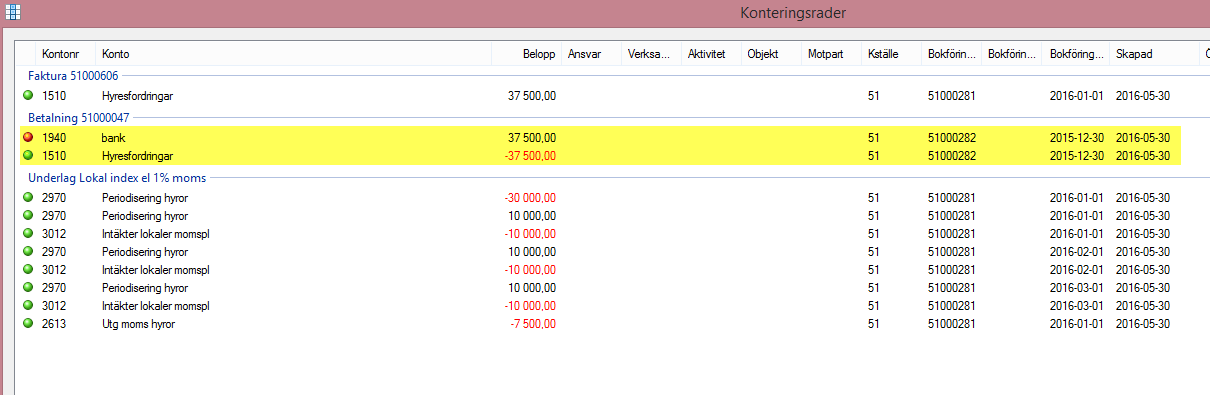
Task: Click the green dot on the -37 500,00 Hyresfordringar row
Action: click(x=28, y=156)
